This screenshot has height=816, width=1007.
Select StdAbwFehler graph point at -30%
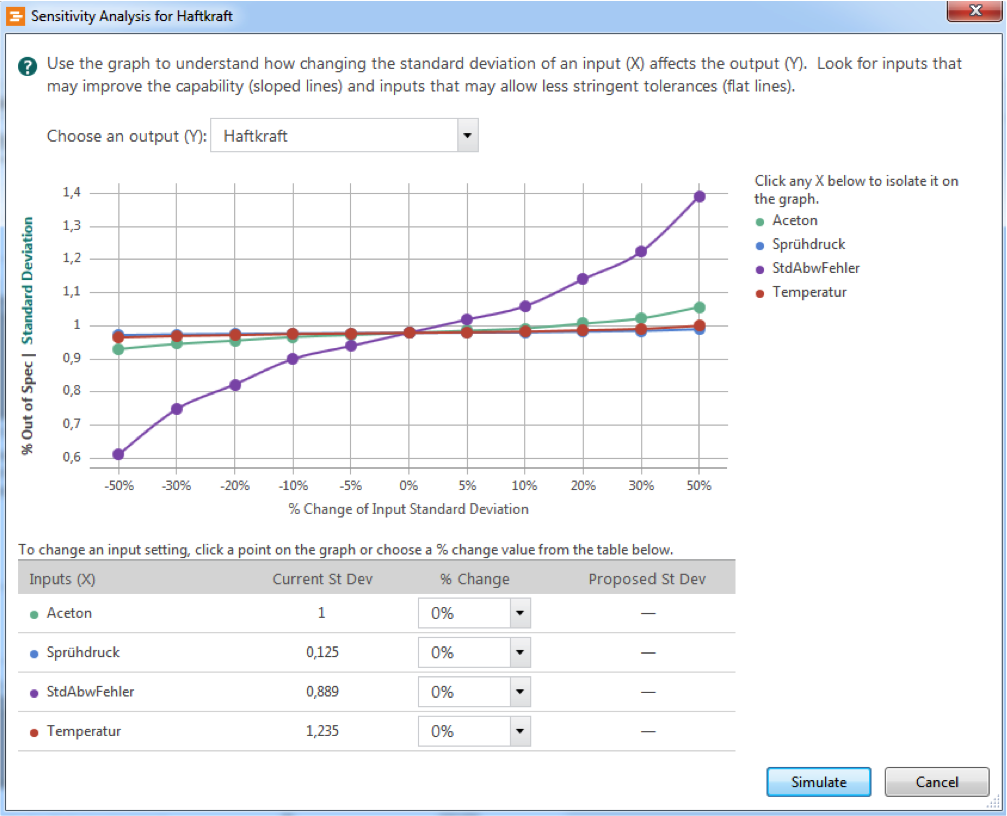tap(177, 408)
